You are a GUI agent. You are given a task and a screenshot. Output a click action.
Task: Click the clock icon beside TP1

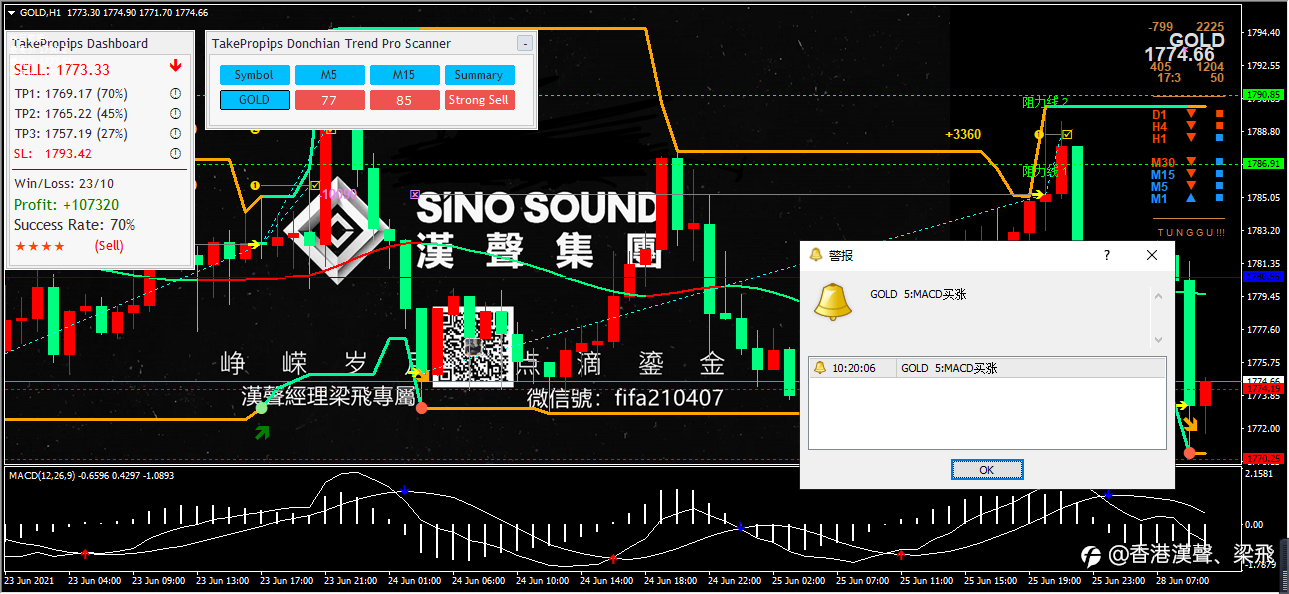point(175,94)
